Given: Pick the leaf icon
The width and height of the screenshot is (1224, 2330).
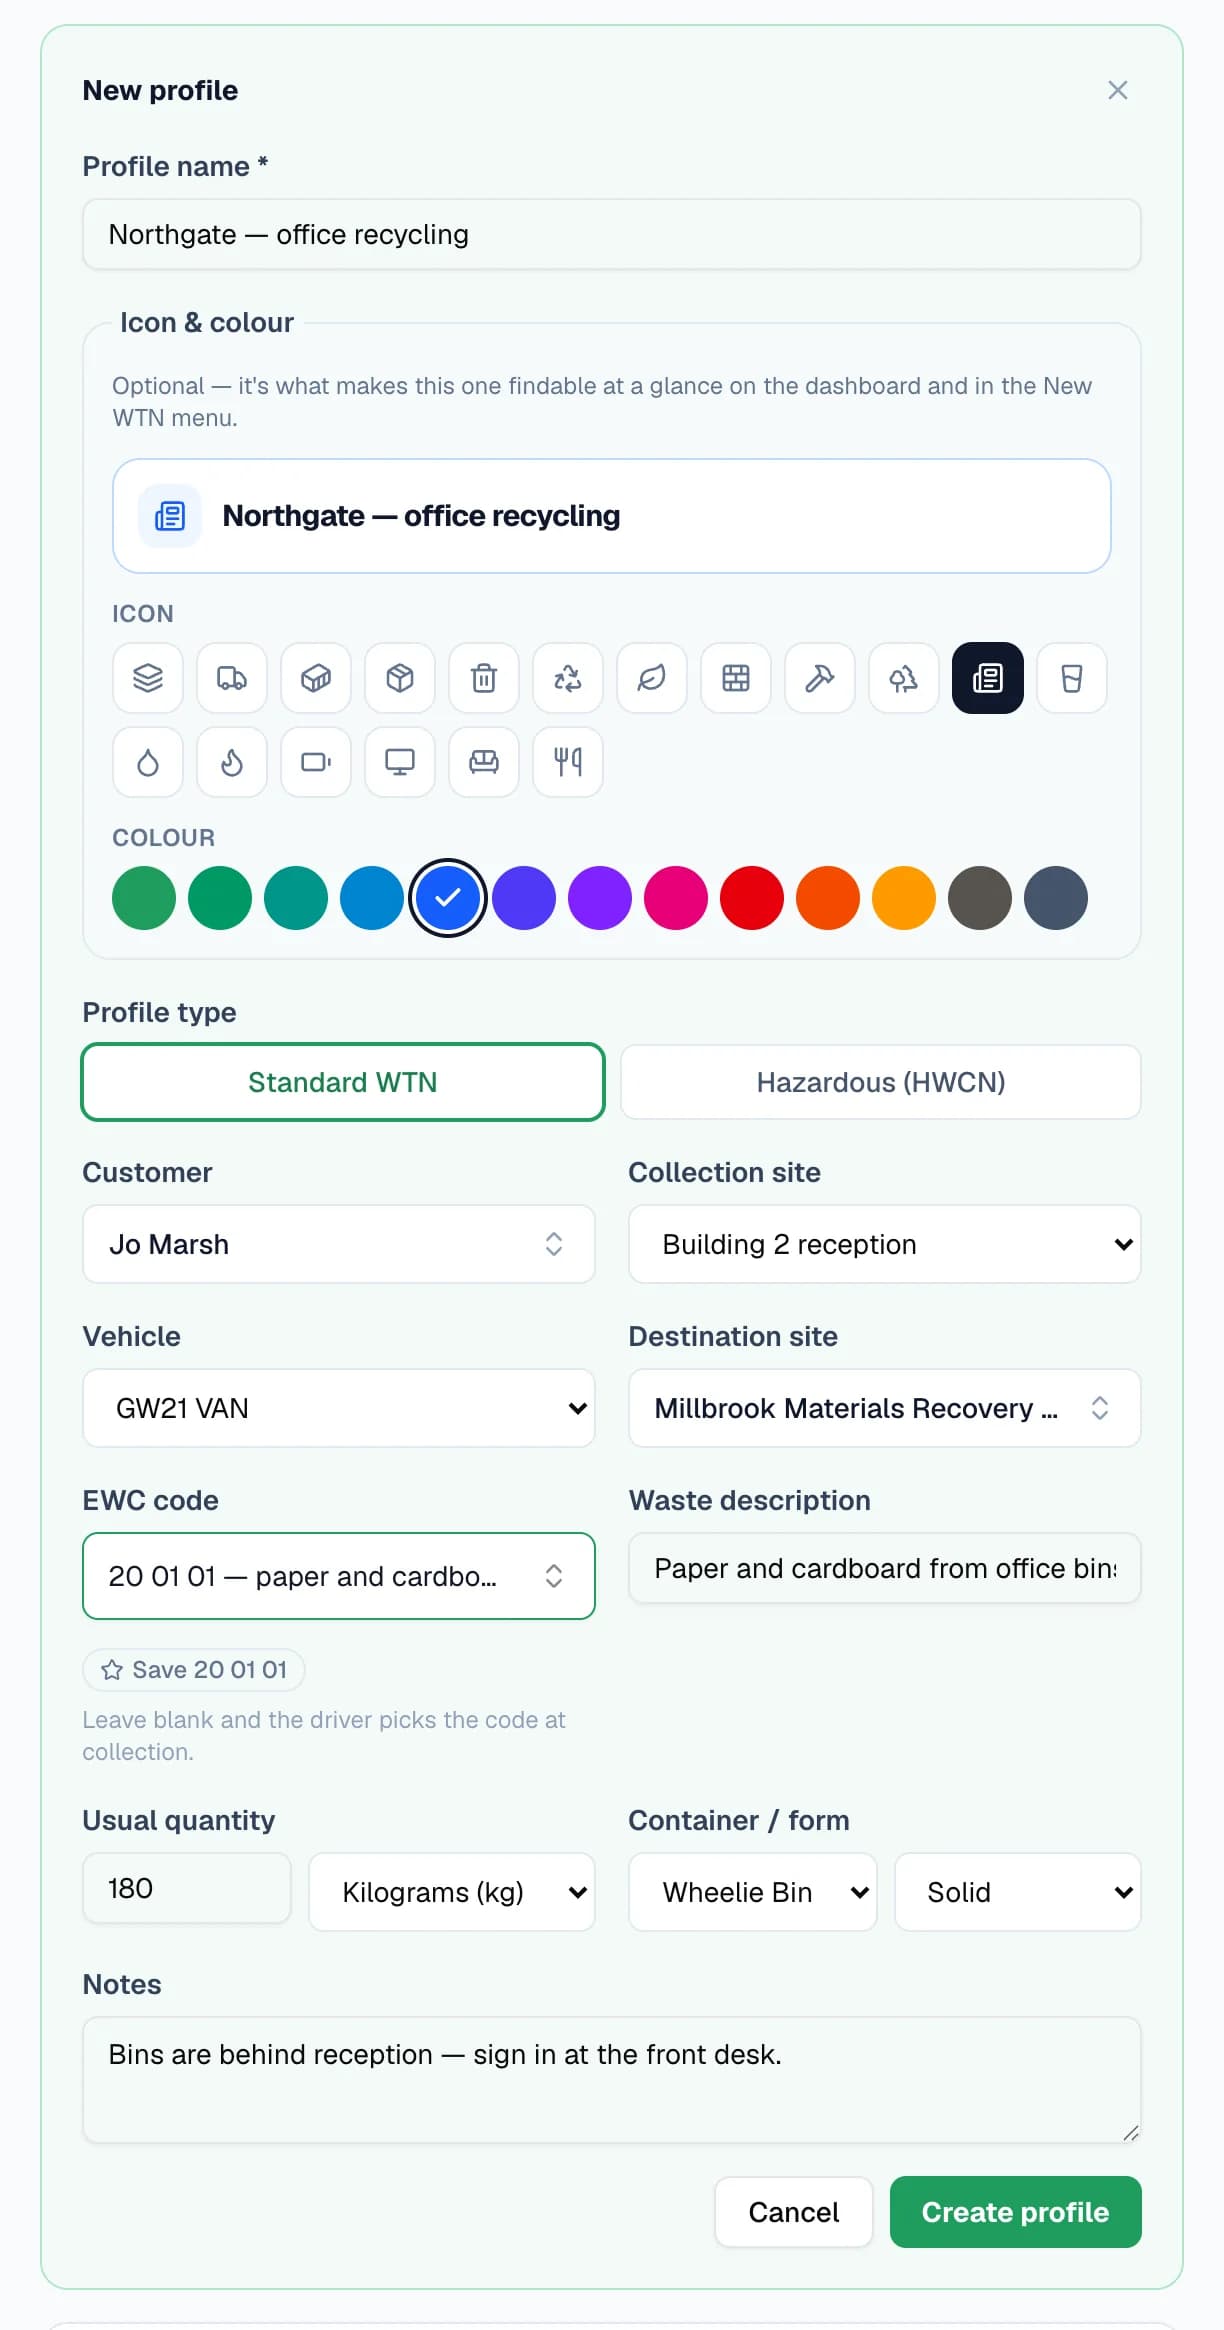Looking at the screenshot, I should point(652,678).
